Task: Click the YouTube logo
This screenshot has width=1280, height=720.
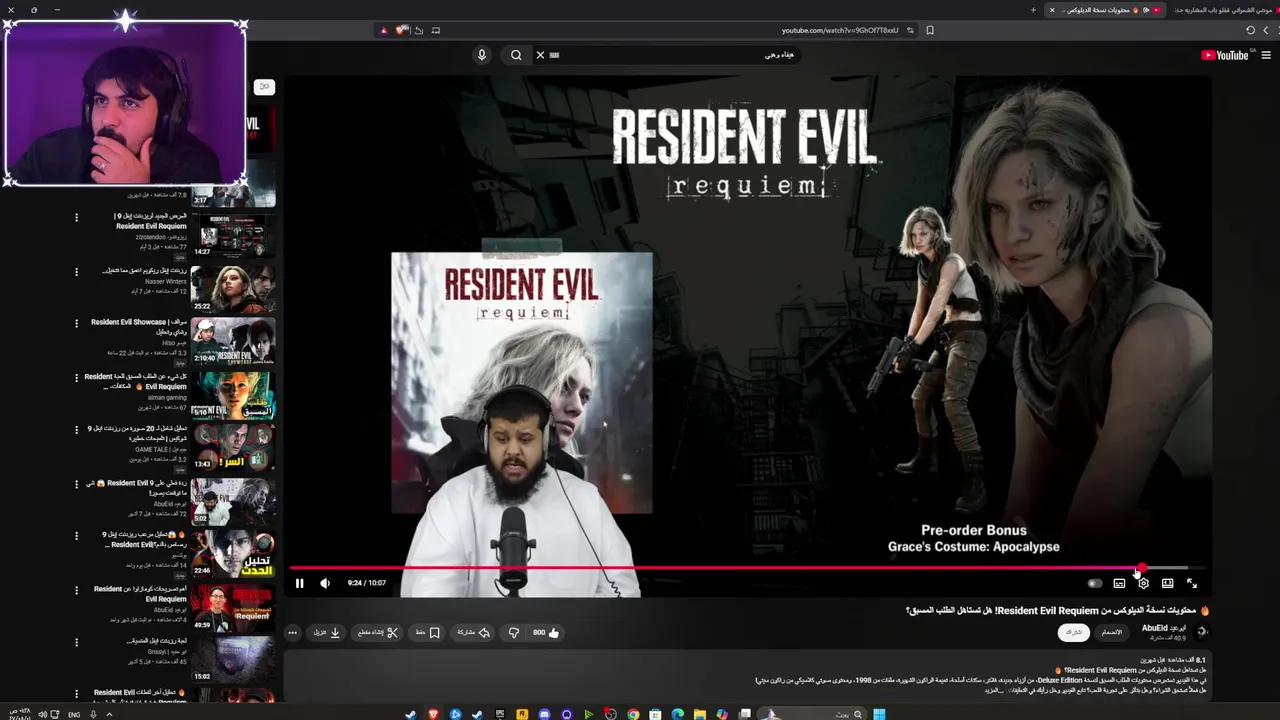Action: tap(1225, 55)
